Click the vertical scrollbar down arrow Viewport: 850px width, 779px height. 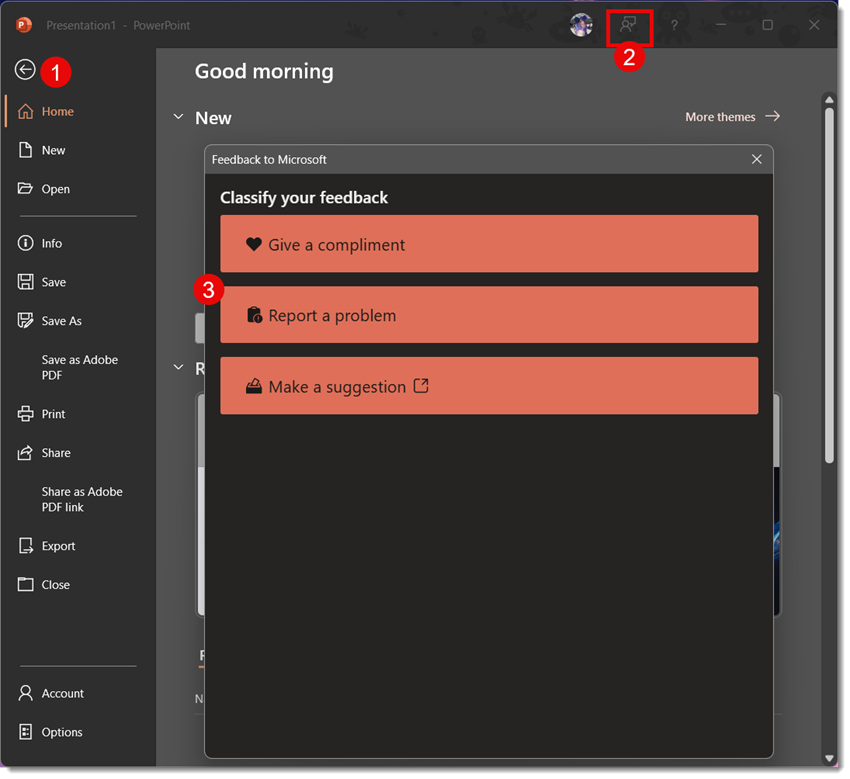point(829,759)
